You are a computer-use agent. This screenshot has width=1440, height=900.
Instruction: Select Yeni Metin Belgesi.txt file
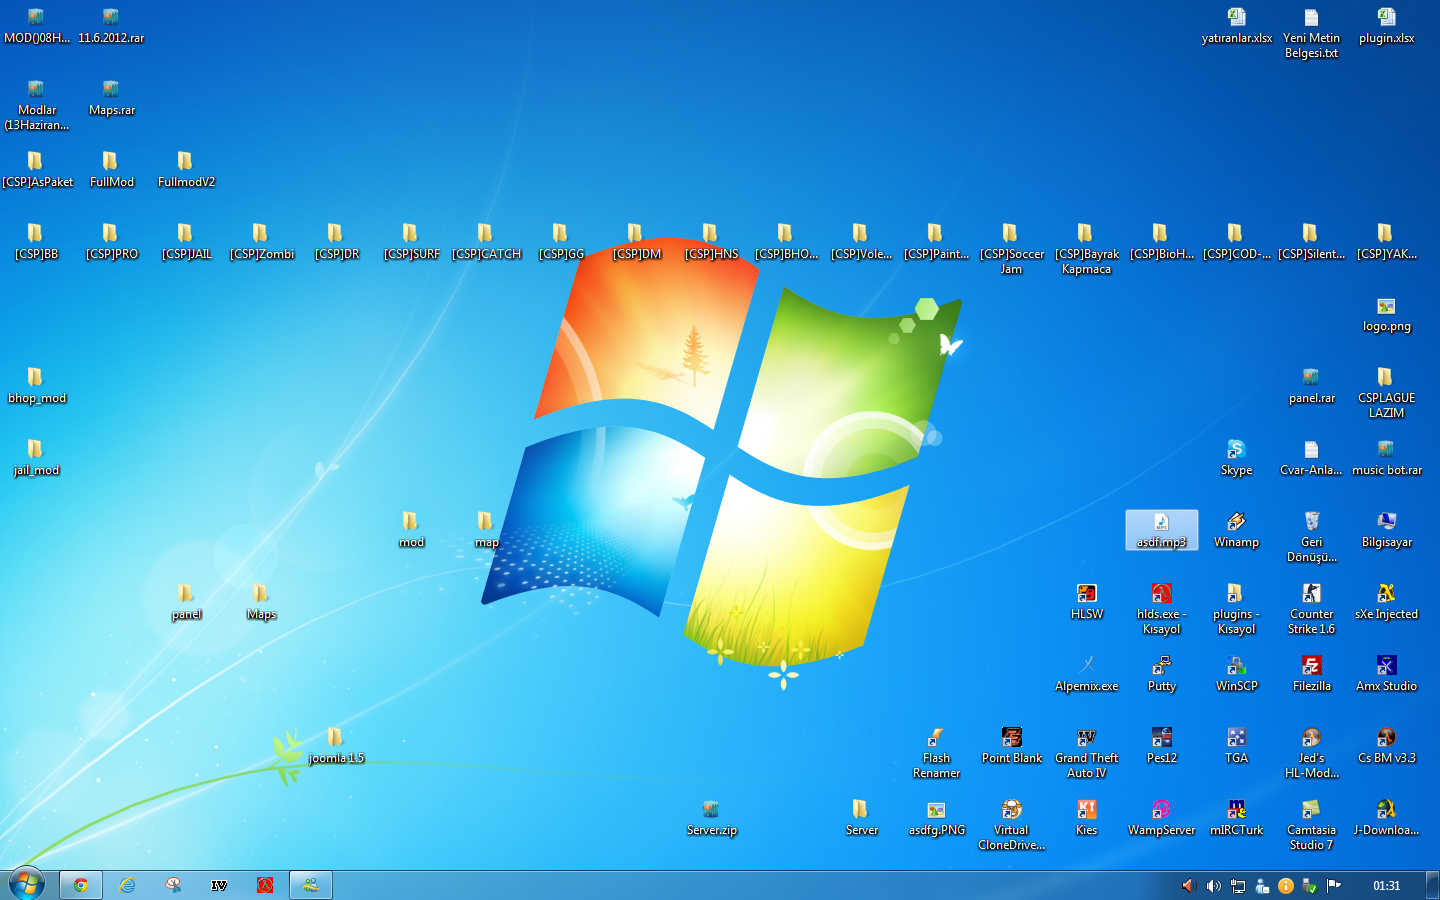coord(1312,32)
